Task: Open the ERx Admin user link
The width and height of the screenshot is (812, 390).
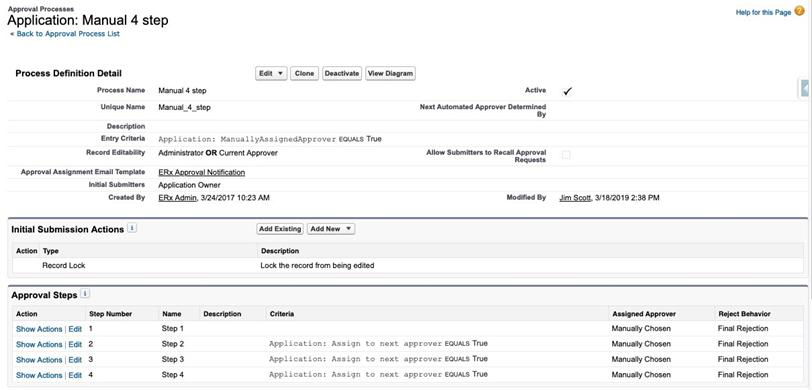Action: (x=177, y=197)
